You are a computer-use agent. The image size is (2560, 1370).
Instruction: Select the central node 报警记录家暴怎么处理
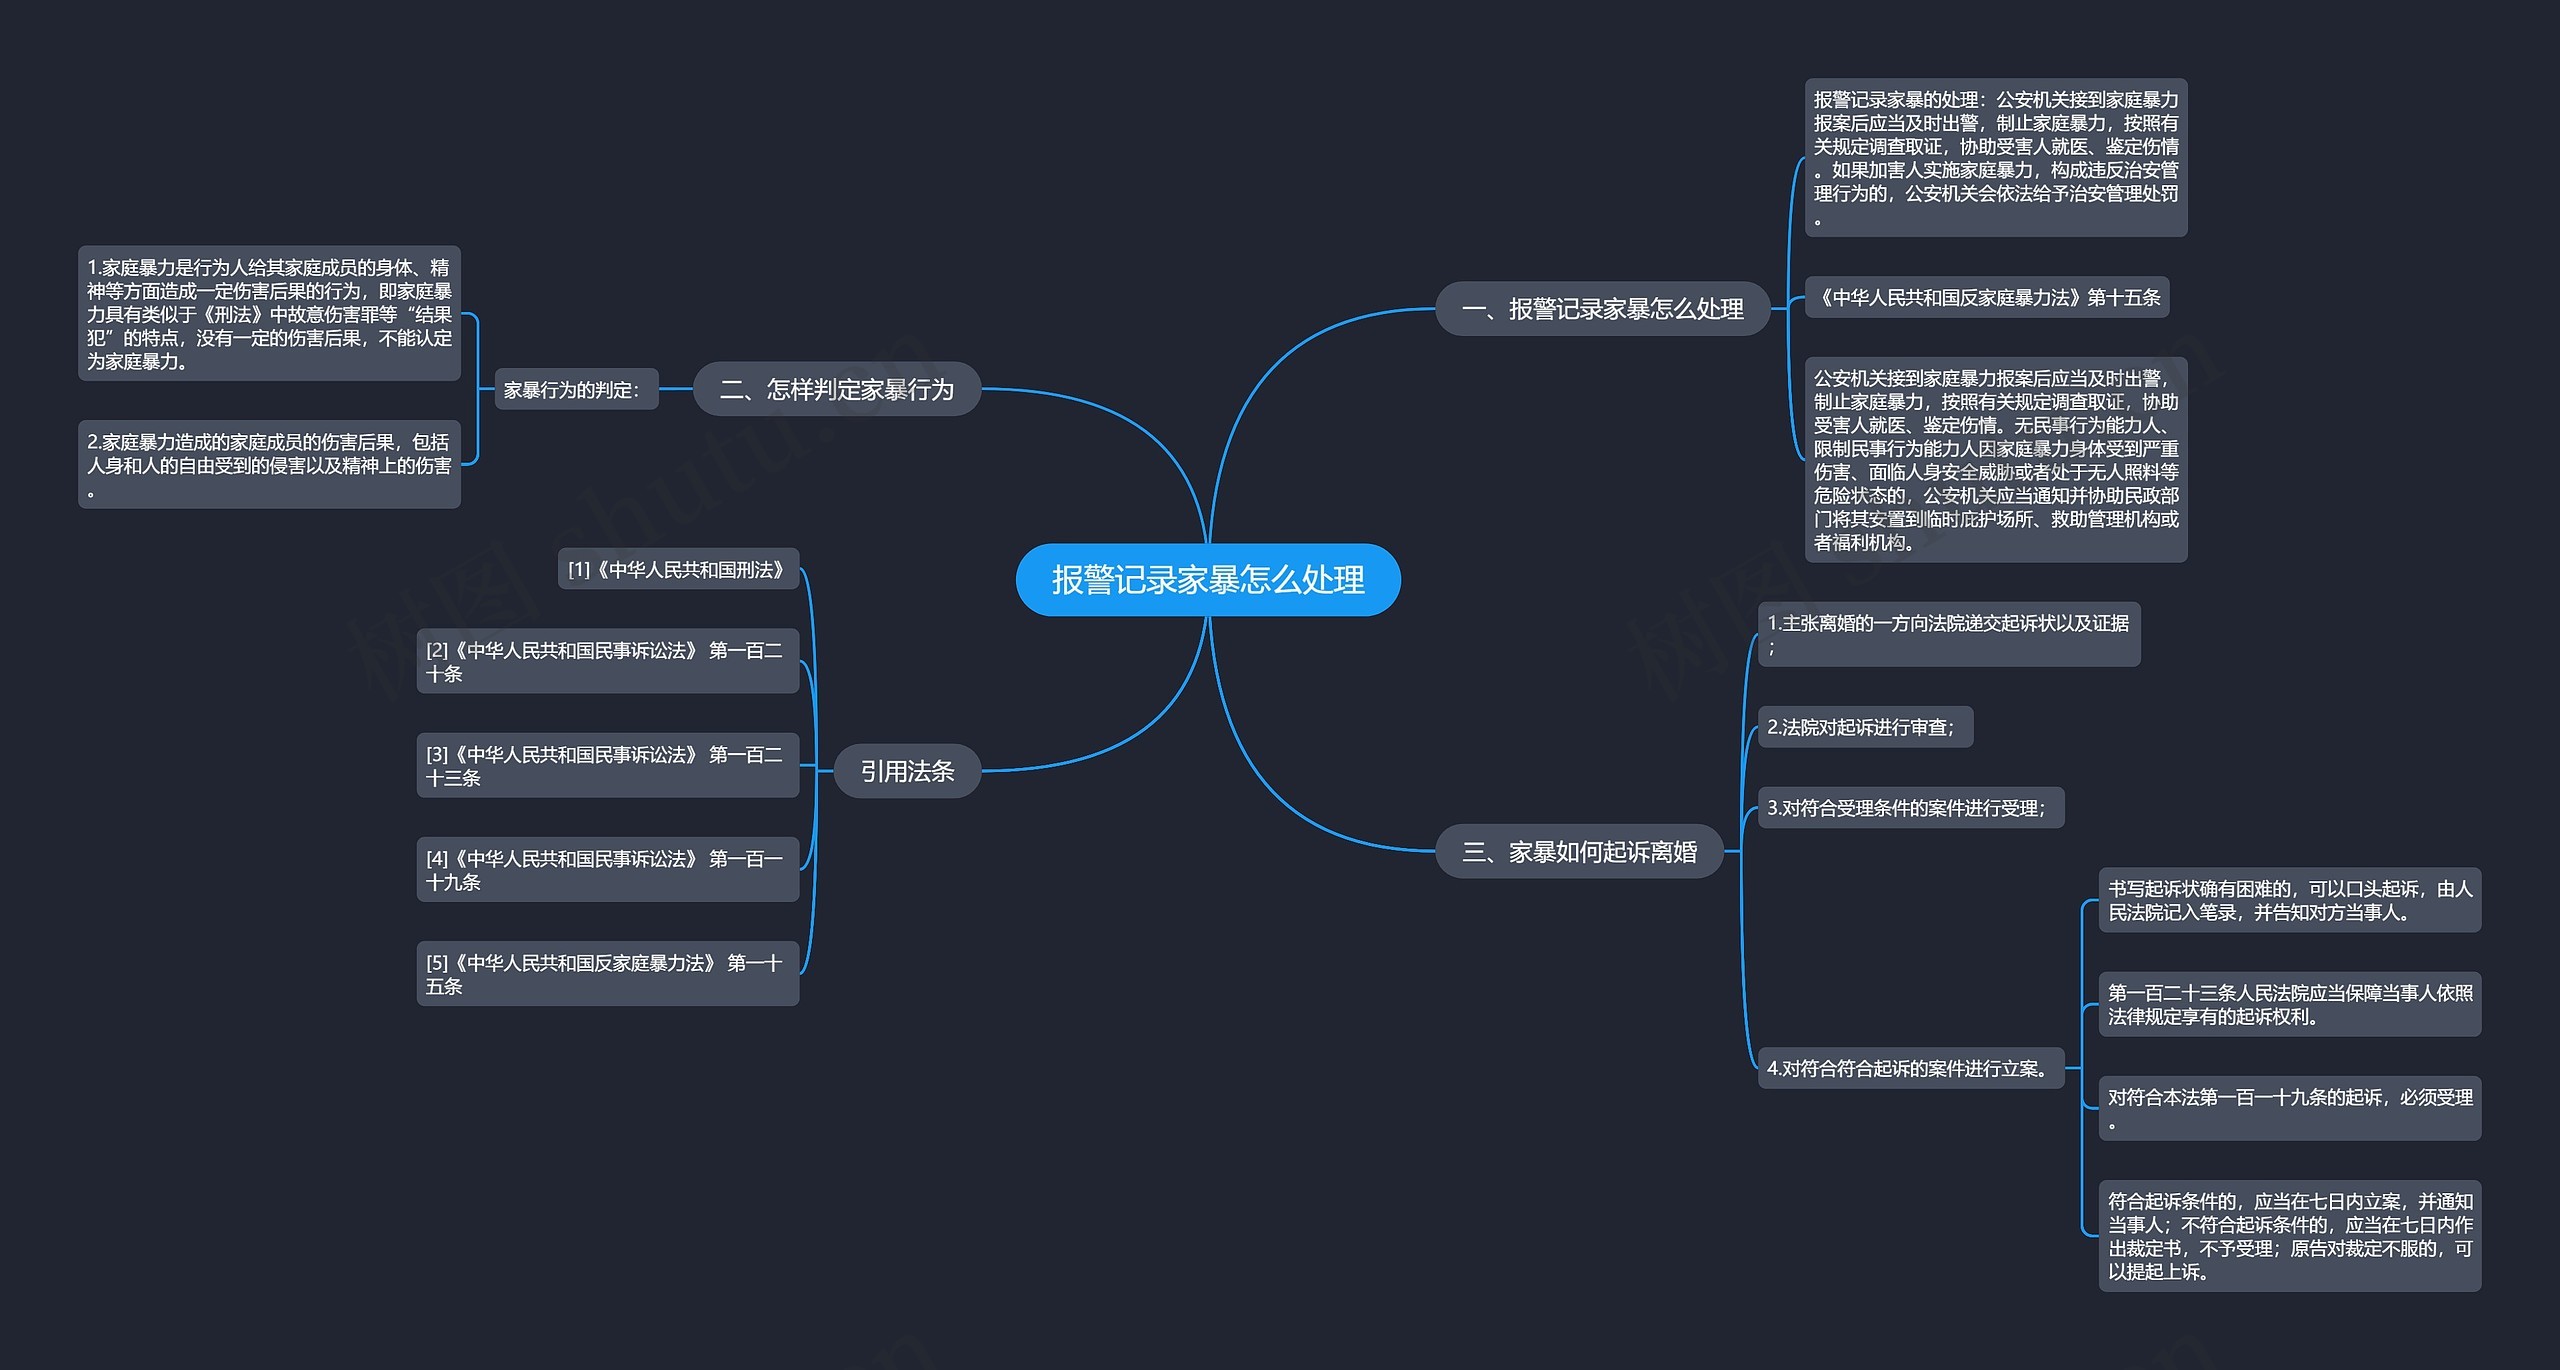1208,580
